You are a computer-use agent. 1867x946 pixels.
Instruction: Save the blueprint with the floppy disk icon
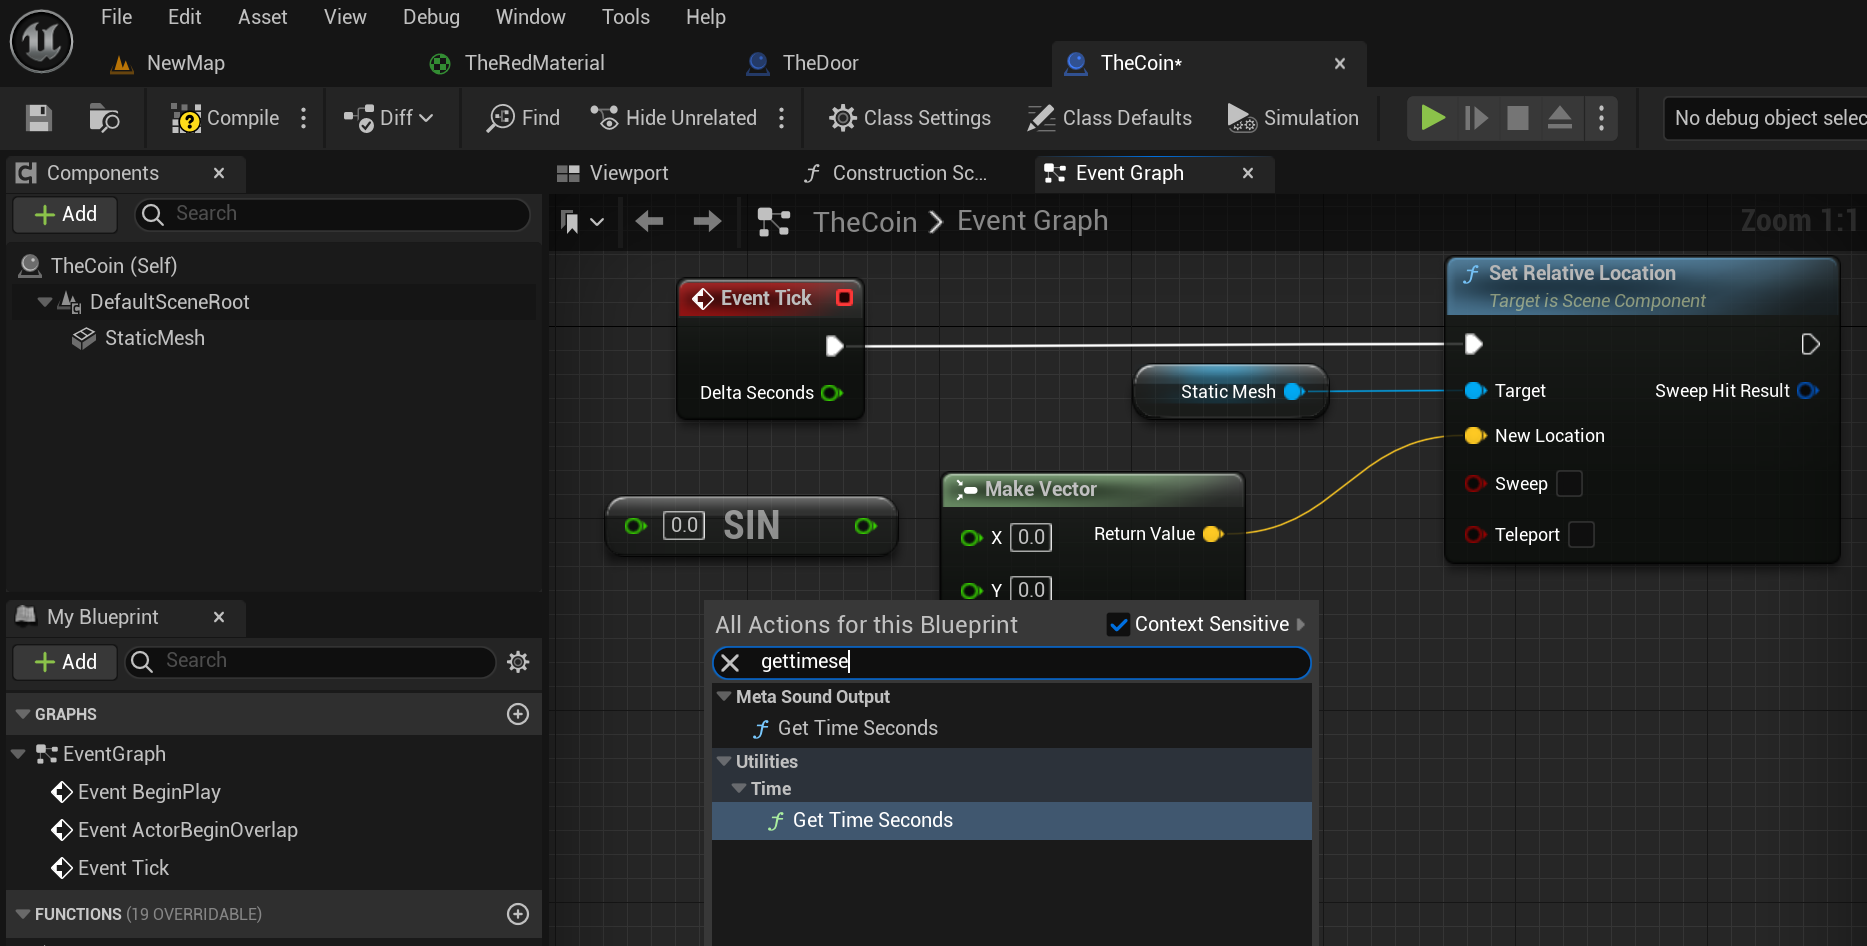pyautogui.click(x=39, y=118)
